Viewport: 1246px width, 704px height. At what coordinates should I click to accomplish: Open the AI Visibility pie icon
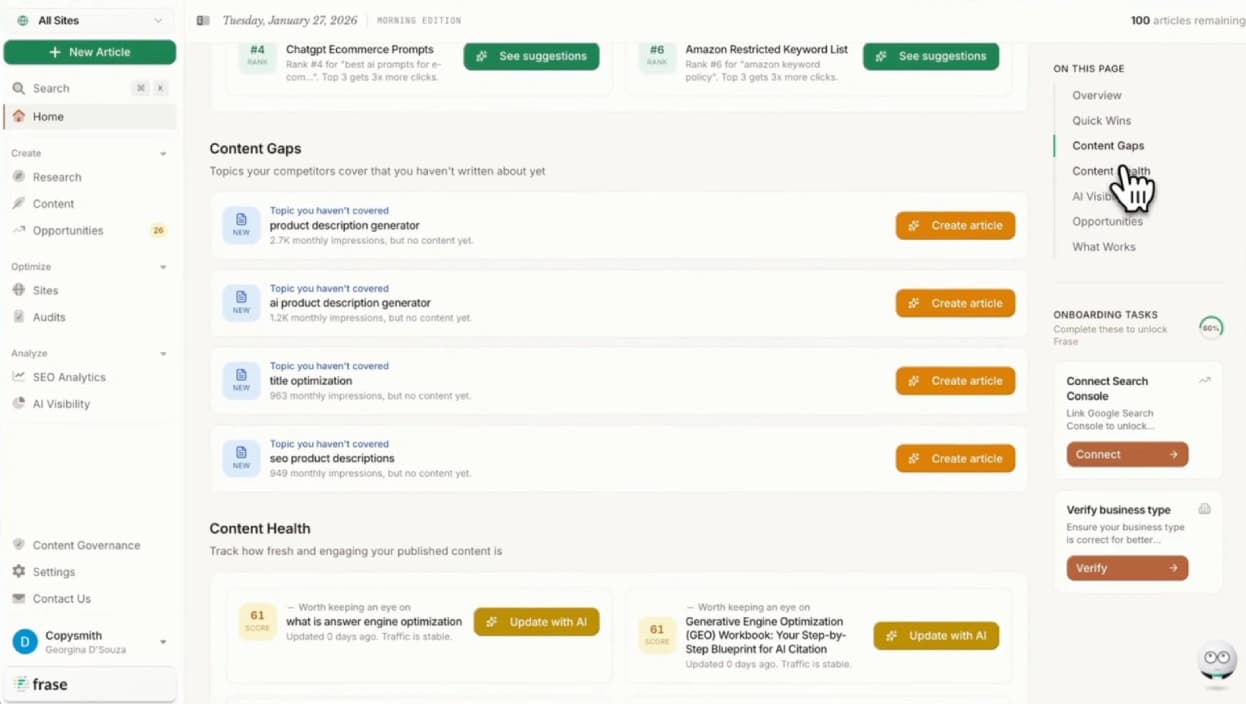(18, 404)
